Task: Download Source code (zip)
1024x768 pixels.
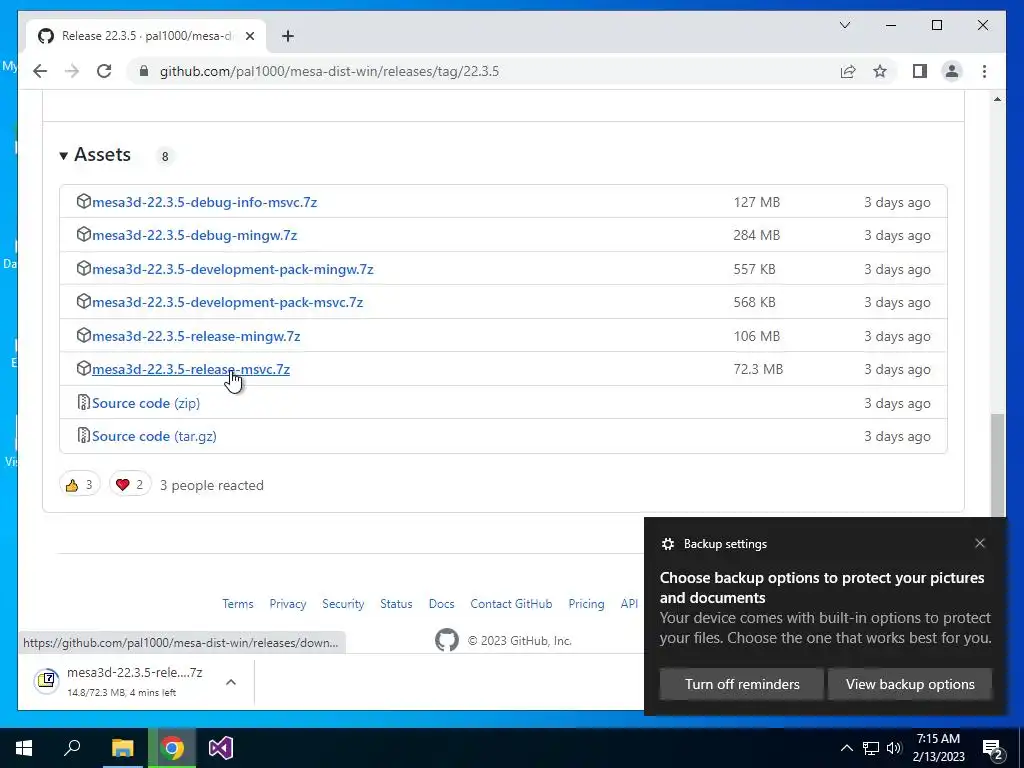Action: coord(146,403)
